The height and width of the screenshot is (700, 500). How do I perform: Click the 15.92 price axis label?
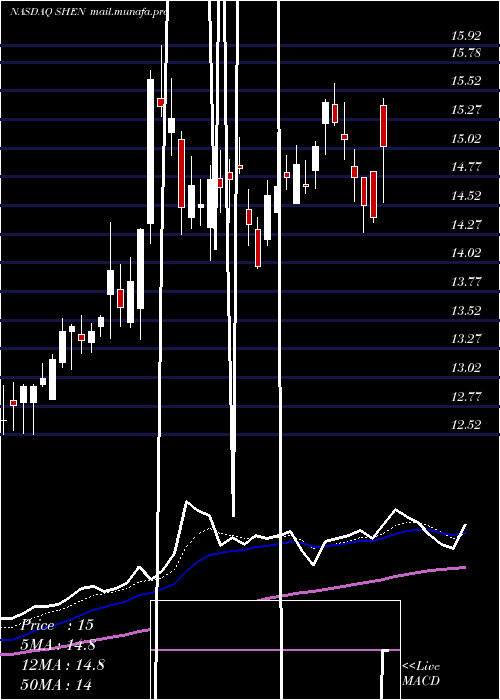466,36
